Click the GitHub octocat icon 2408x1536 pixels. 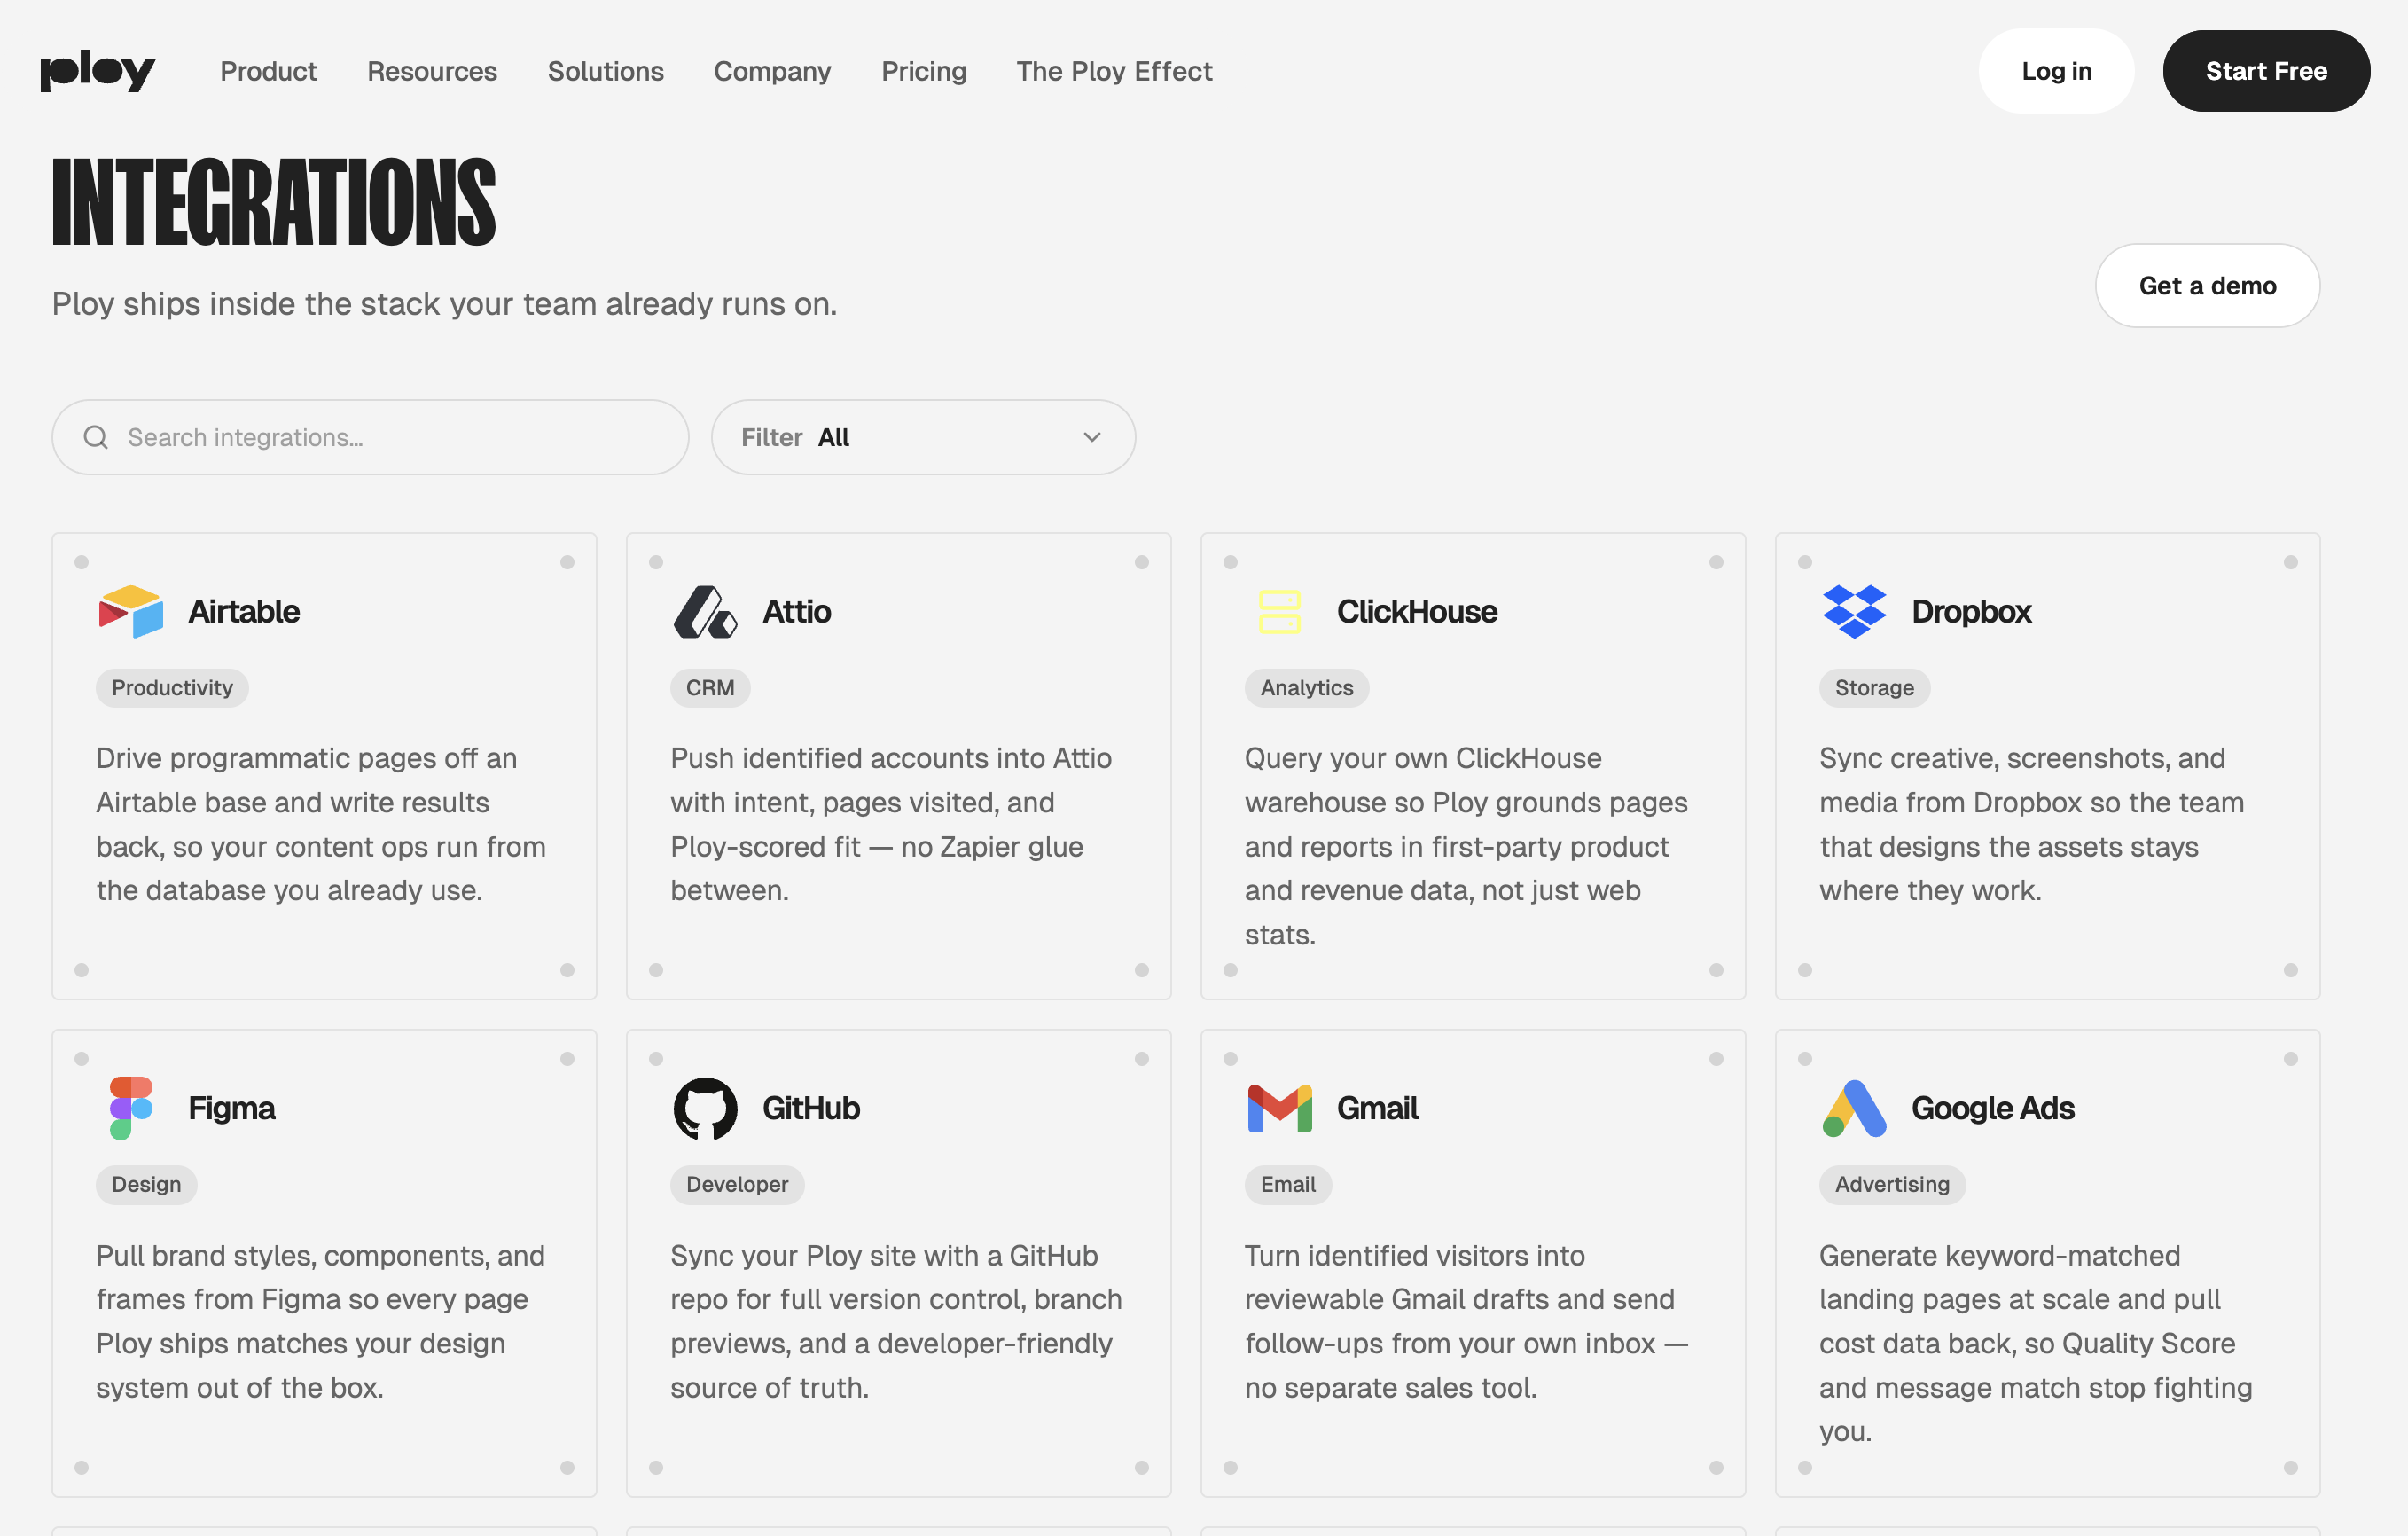pyautogui.click(x=705, y=1108)
